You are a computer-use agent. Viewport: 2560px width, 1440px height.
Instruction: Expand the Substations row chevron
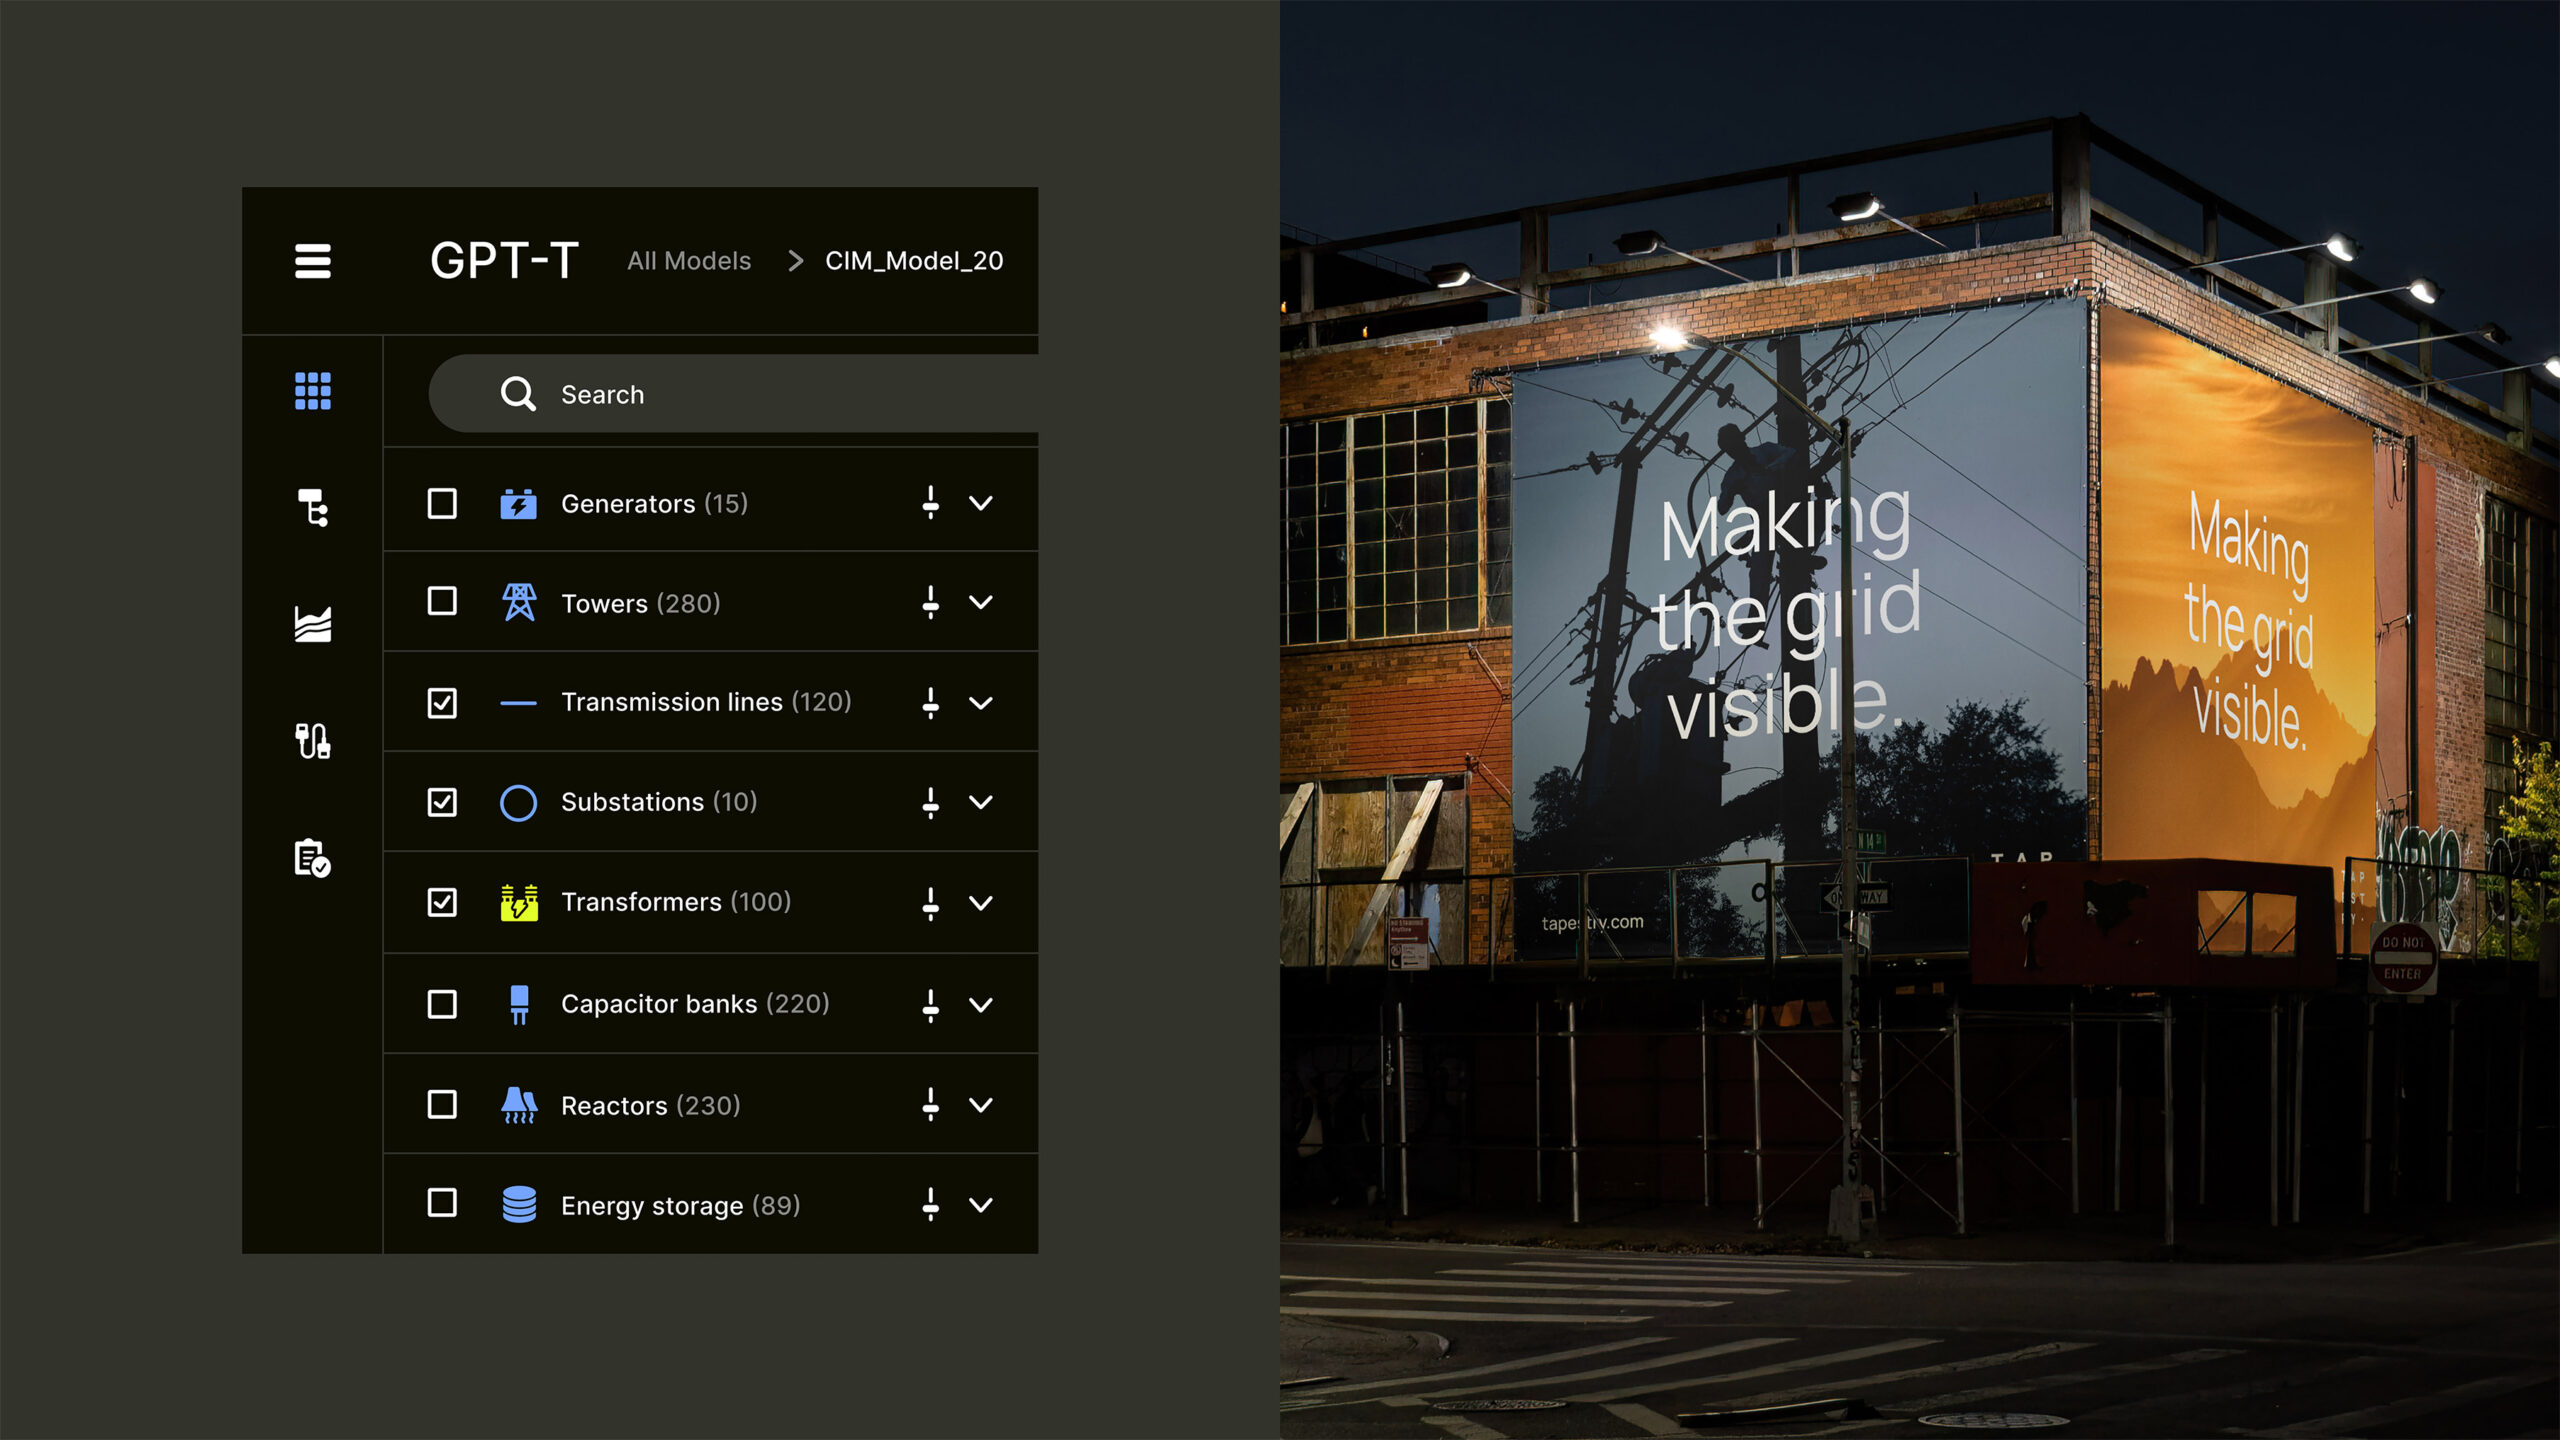pos(981,802)
